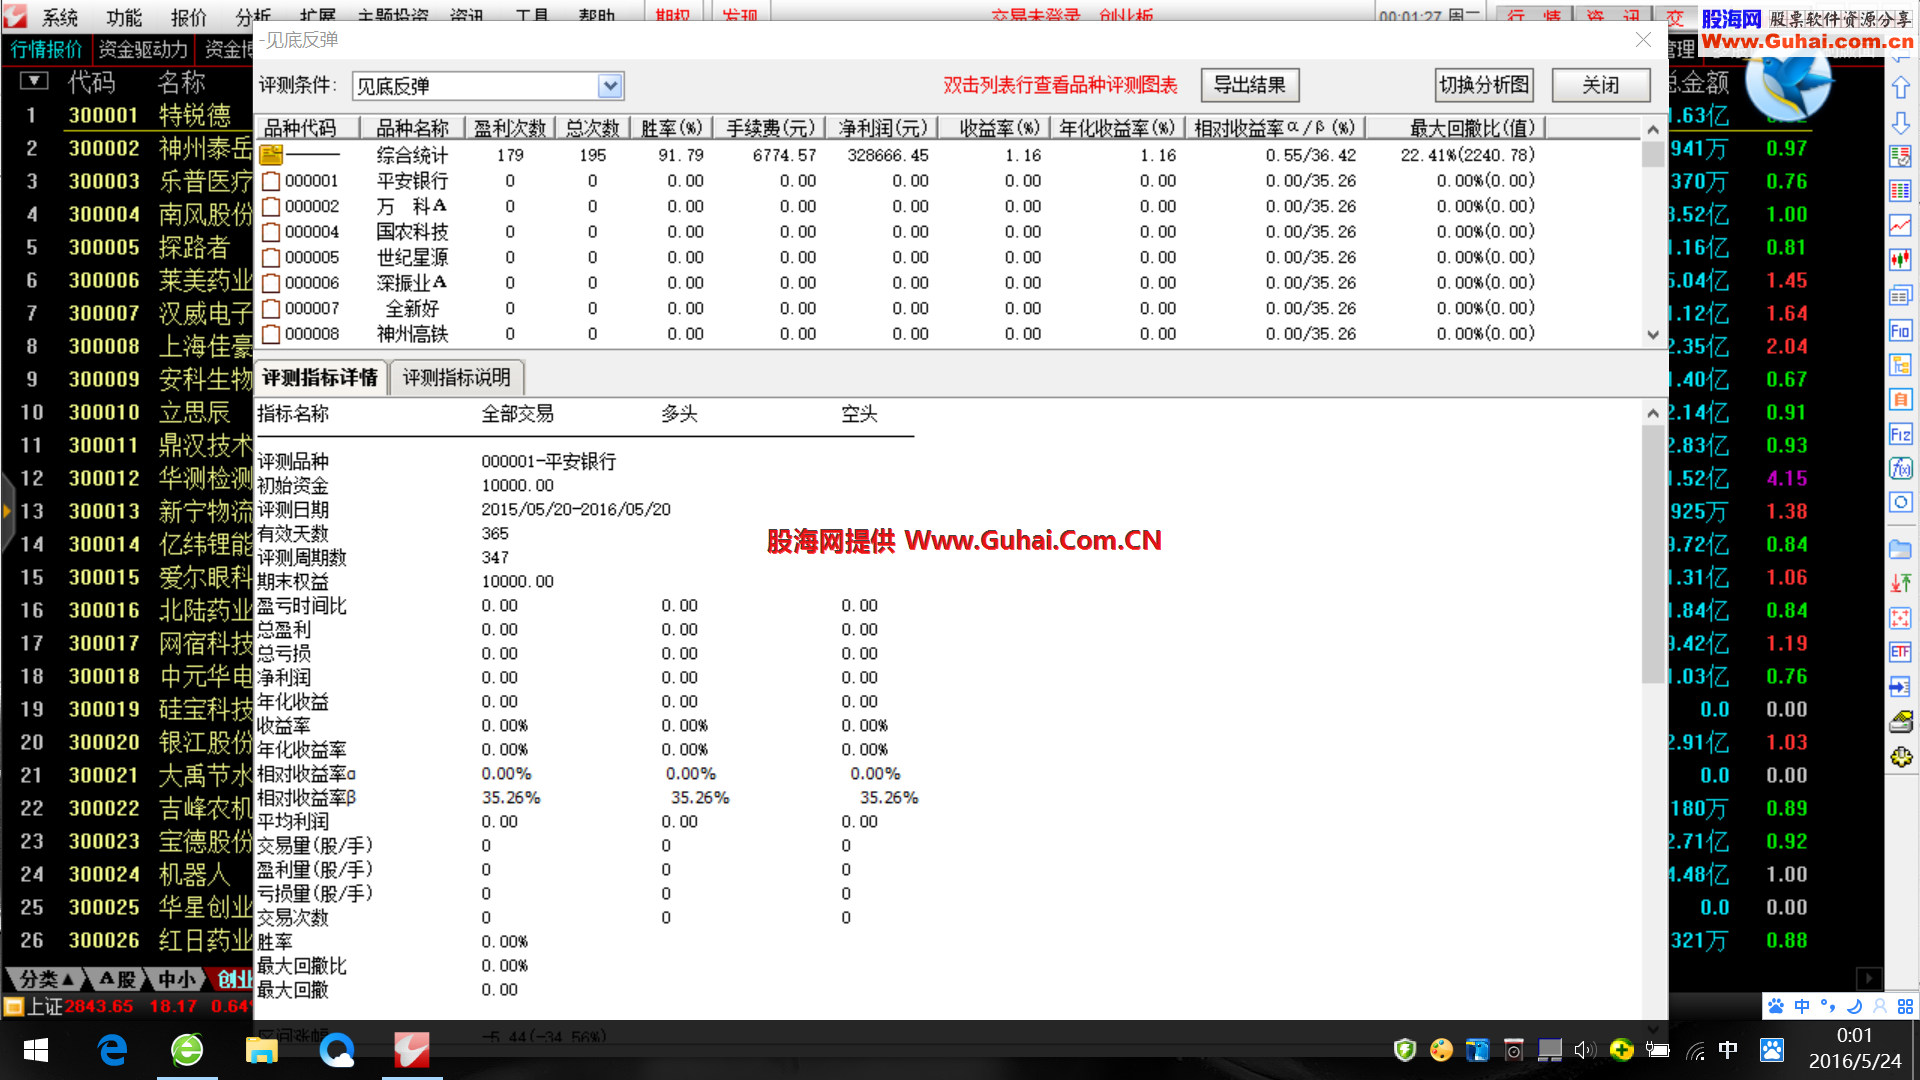The height and width of the screenshot is (1080, 1920).
Task: Select the 综合统计 summary row icon
Action: [x=271, y=155]
